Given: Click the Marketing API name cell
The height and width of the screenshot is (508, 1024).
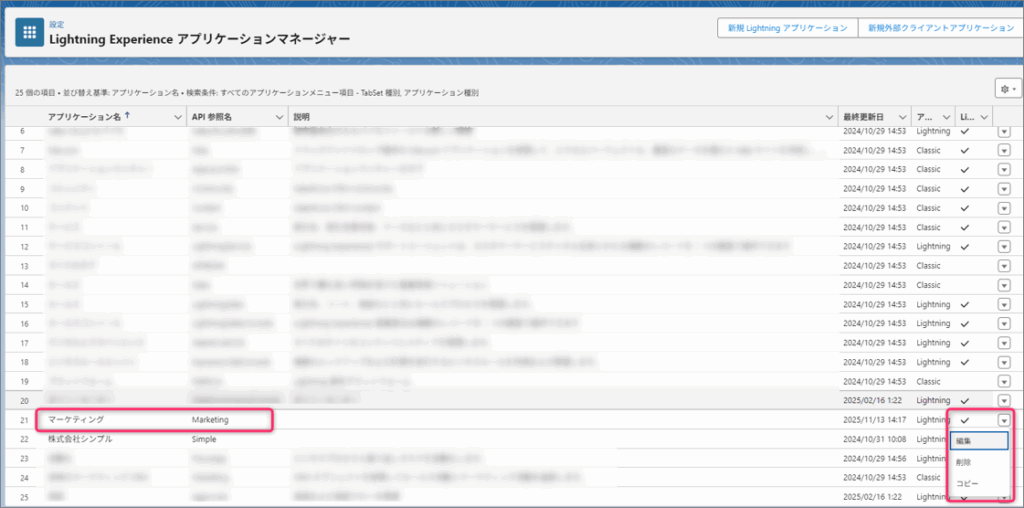Looking at the screenshot, I should (x=210, y=420).
